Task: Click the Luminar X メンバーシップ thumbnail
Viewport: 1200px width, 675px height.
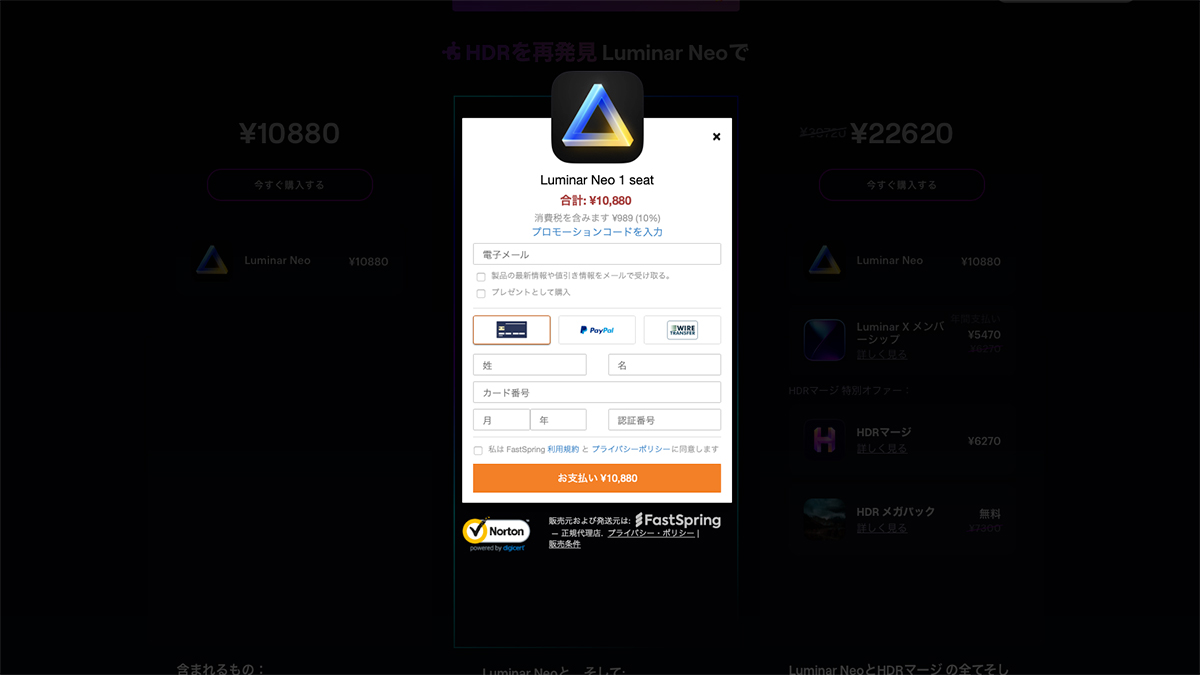Action: pyautogui.click(x=825, y=340)
